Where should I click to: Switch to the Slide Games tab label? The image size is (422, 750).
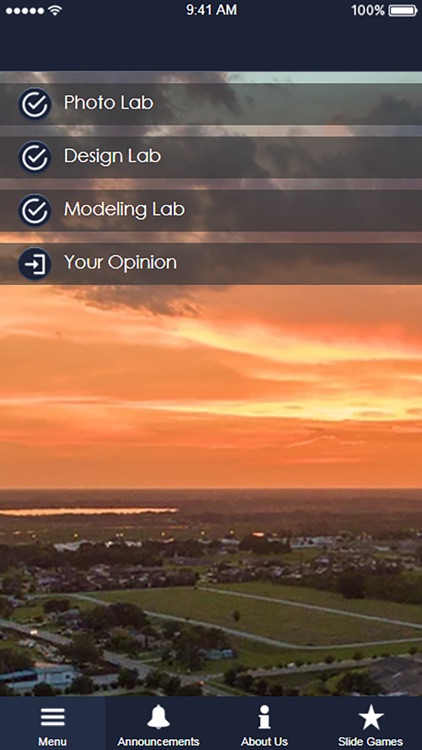click(370, 742)
